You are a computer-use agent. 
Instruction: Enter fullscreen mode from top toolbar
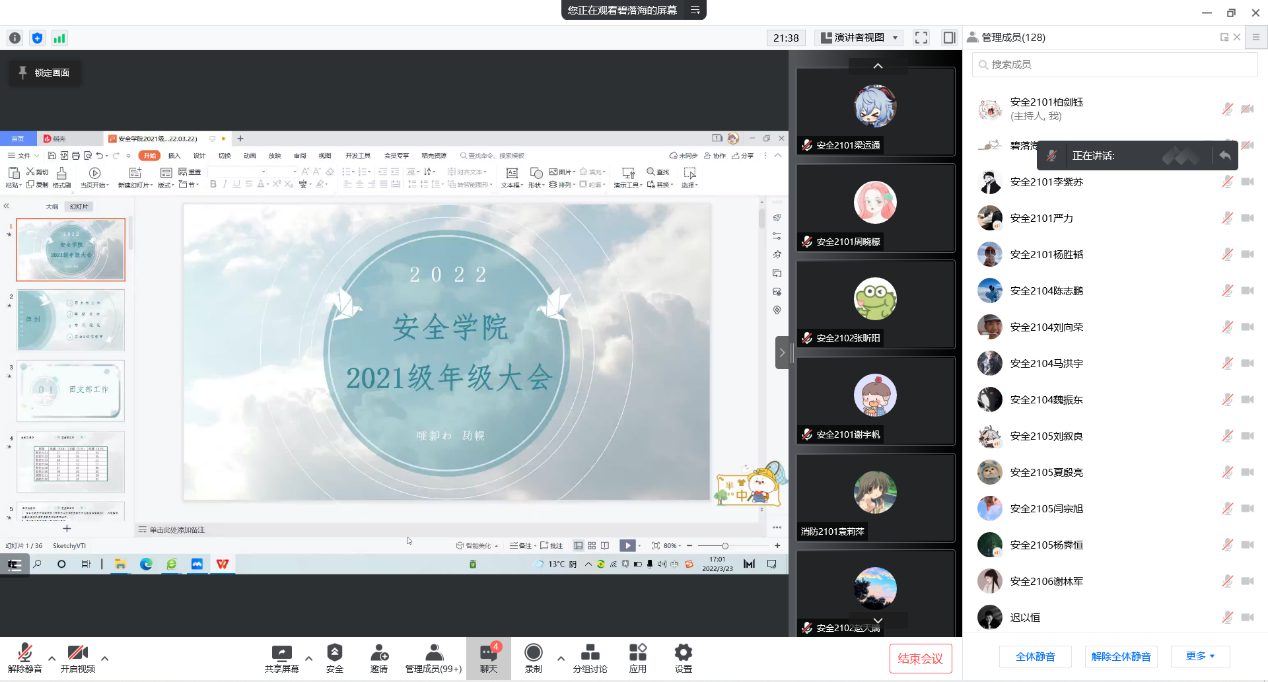(921, 37)
